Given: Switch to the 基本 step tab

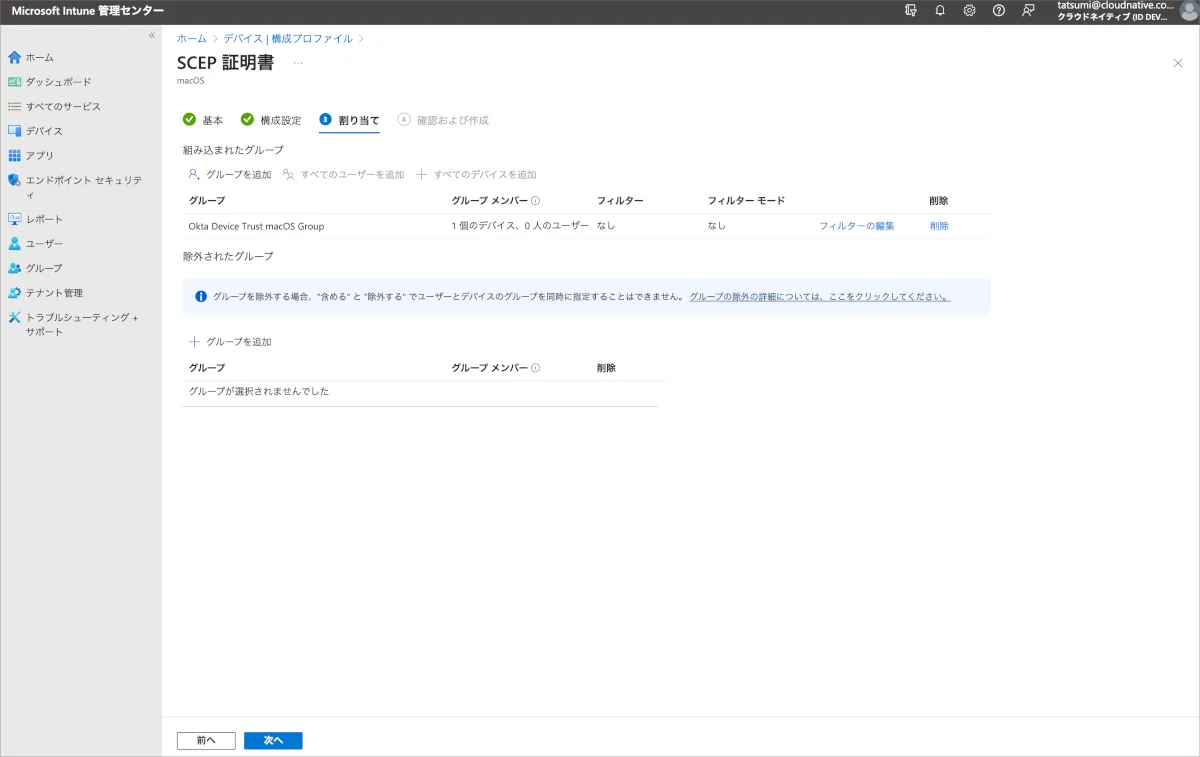Looking at the screenshot, I should tap(203, 120).
